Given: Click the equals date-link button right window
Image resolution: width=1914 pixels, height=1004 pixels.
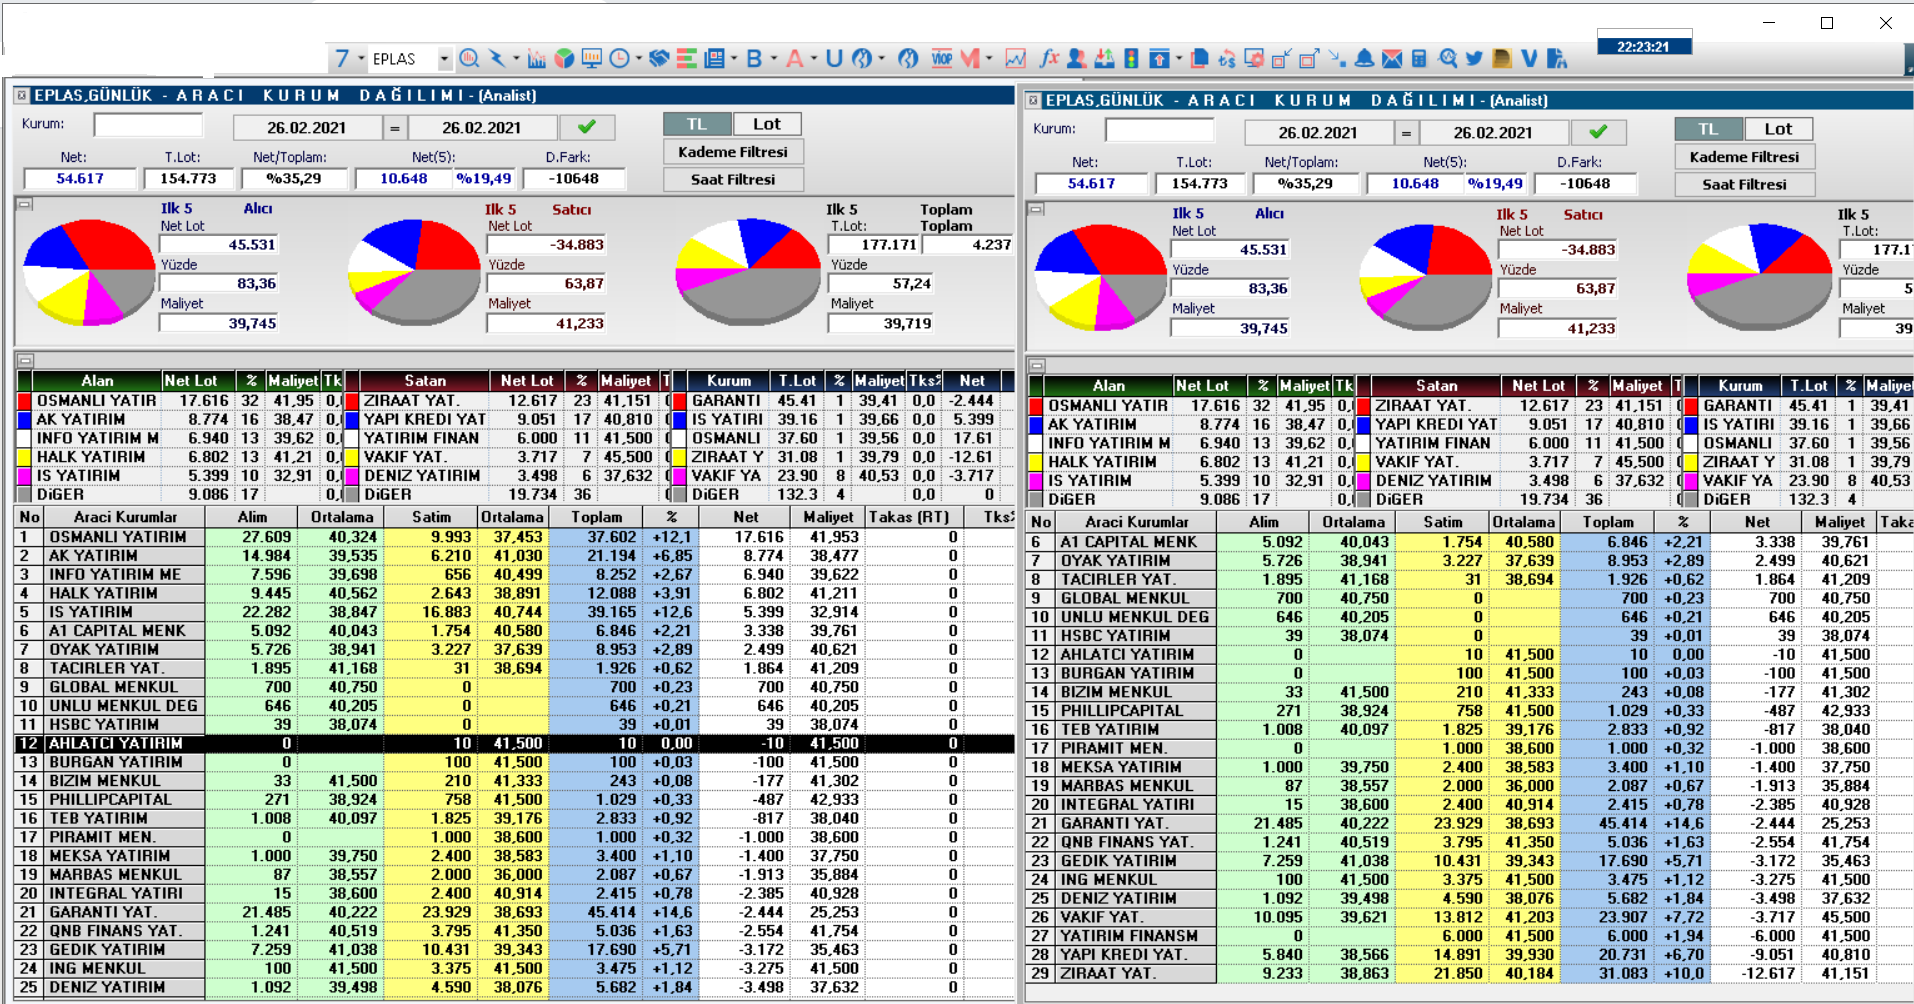Looking at the screenshot, I should coord(1406,133).
